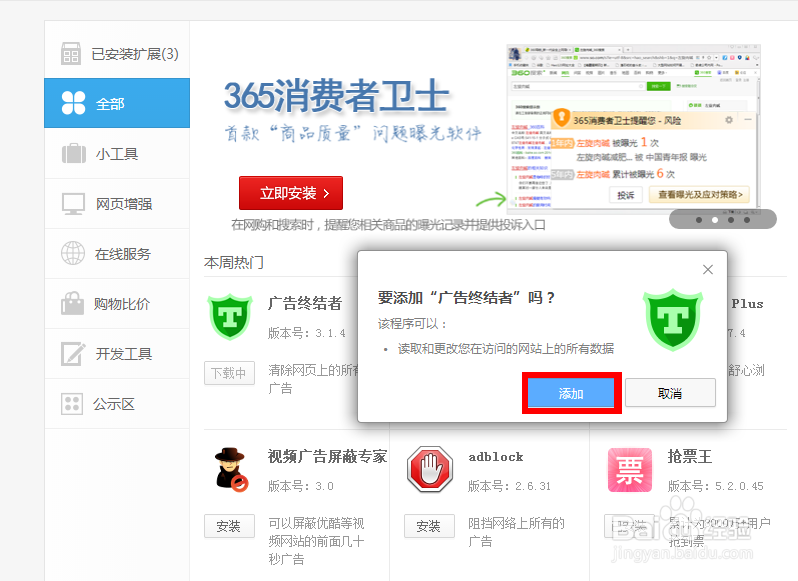Click the 广告终结者 shield icon in the list
The height and width of the screenshot is (581, 798).
click(230, 316)
